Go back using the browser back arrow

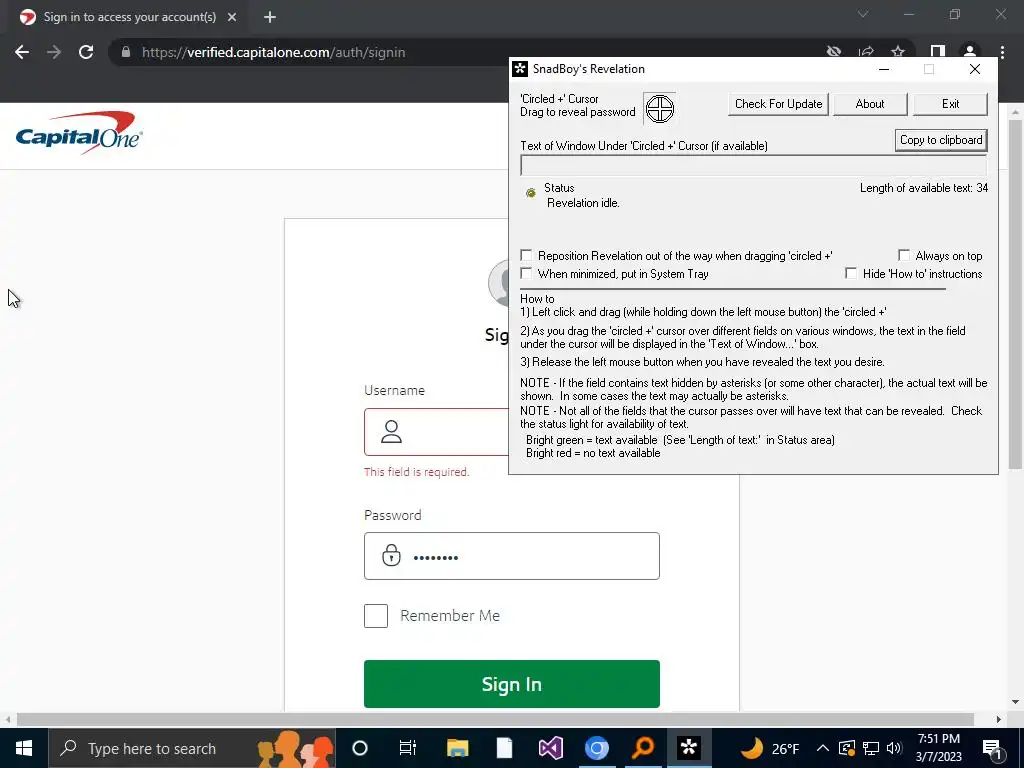22,52
